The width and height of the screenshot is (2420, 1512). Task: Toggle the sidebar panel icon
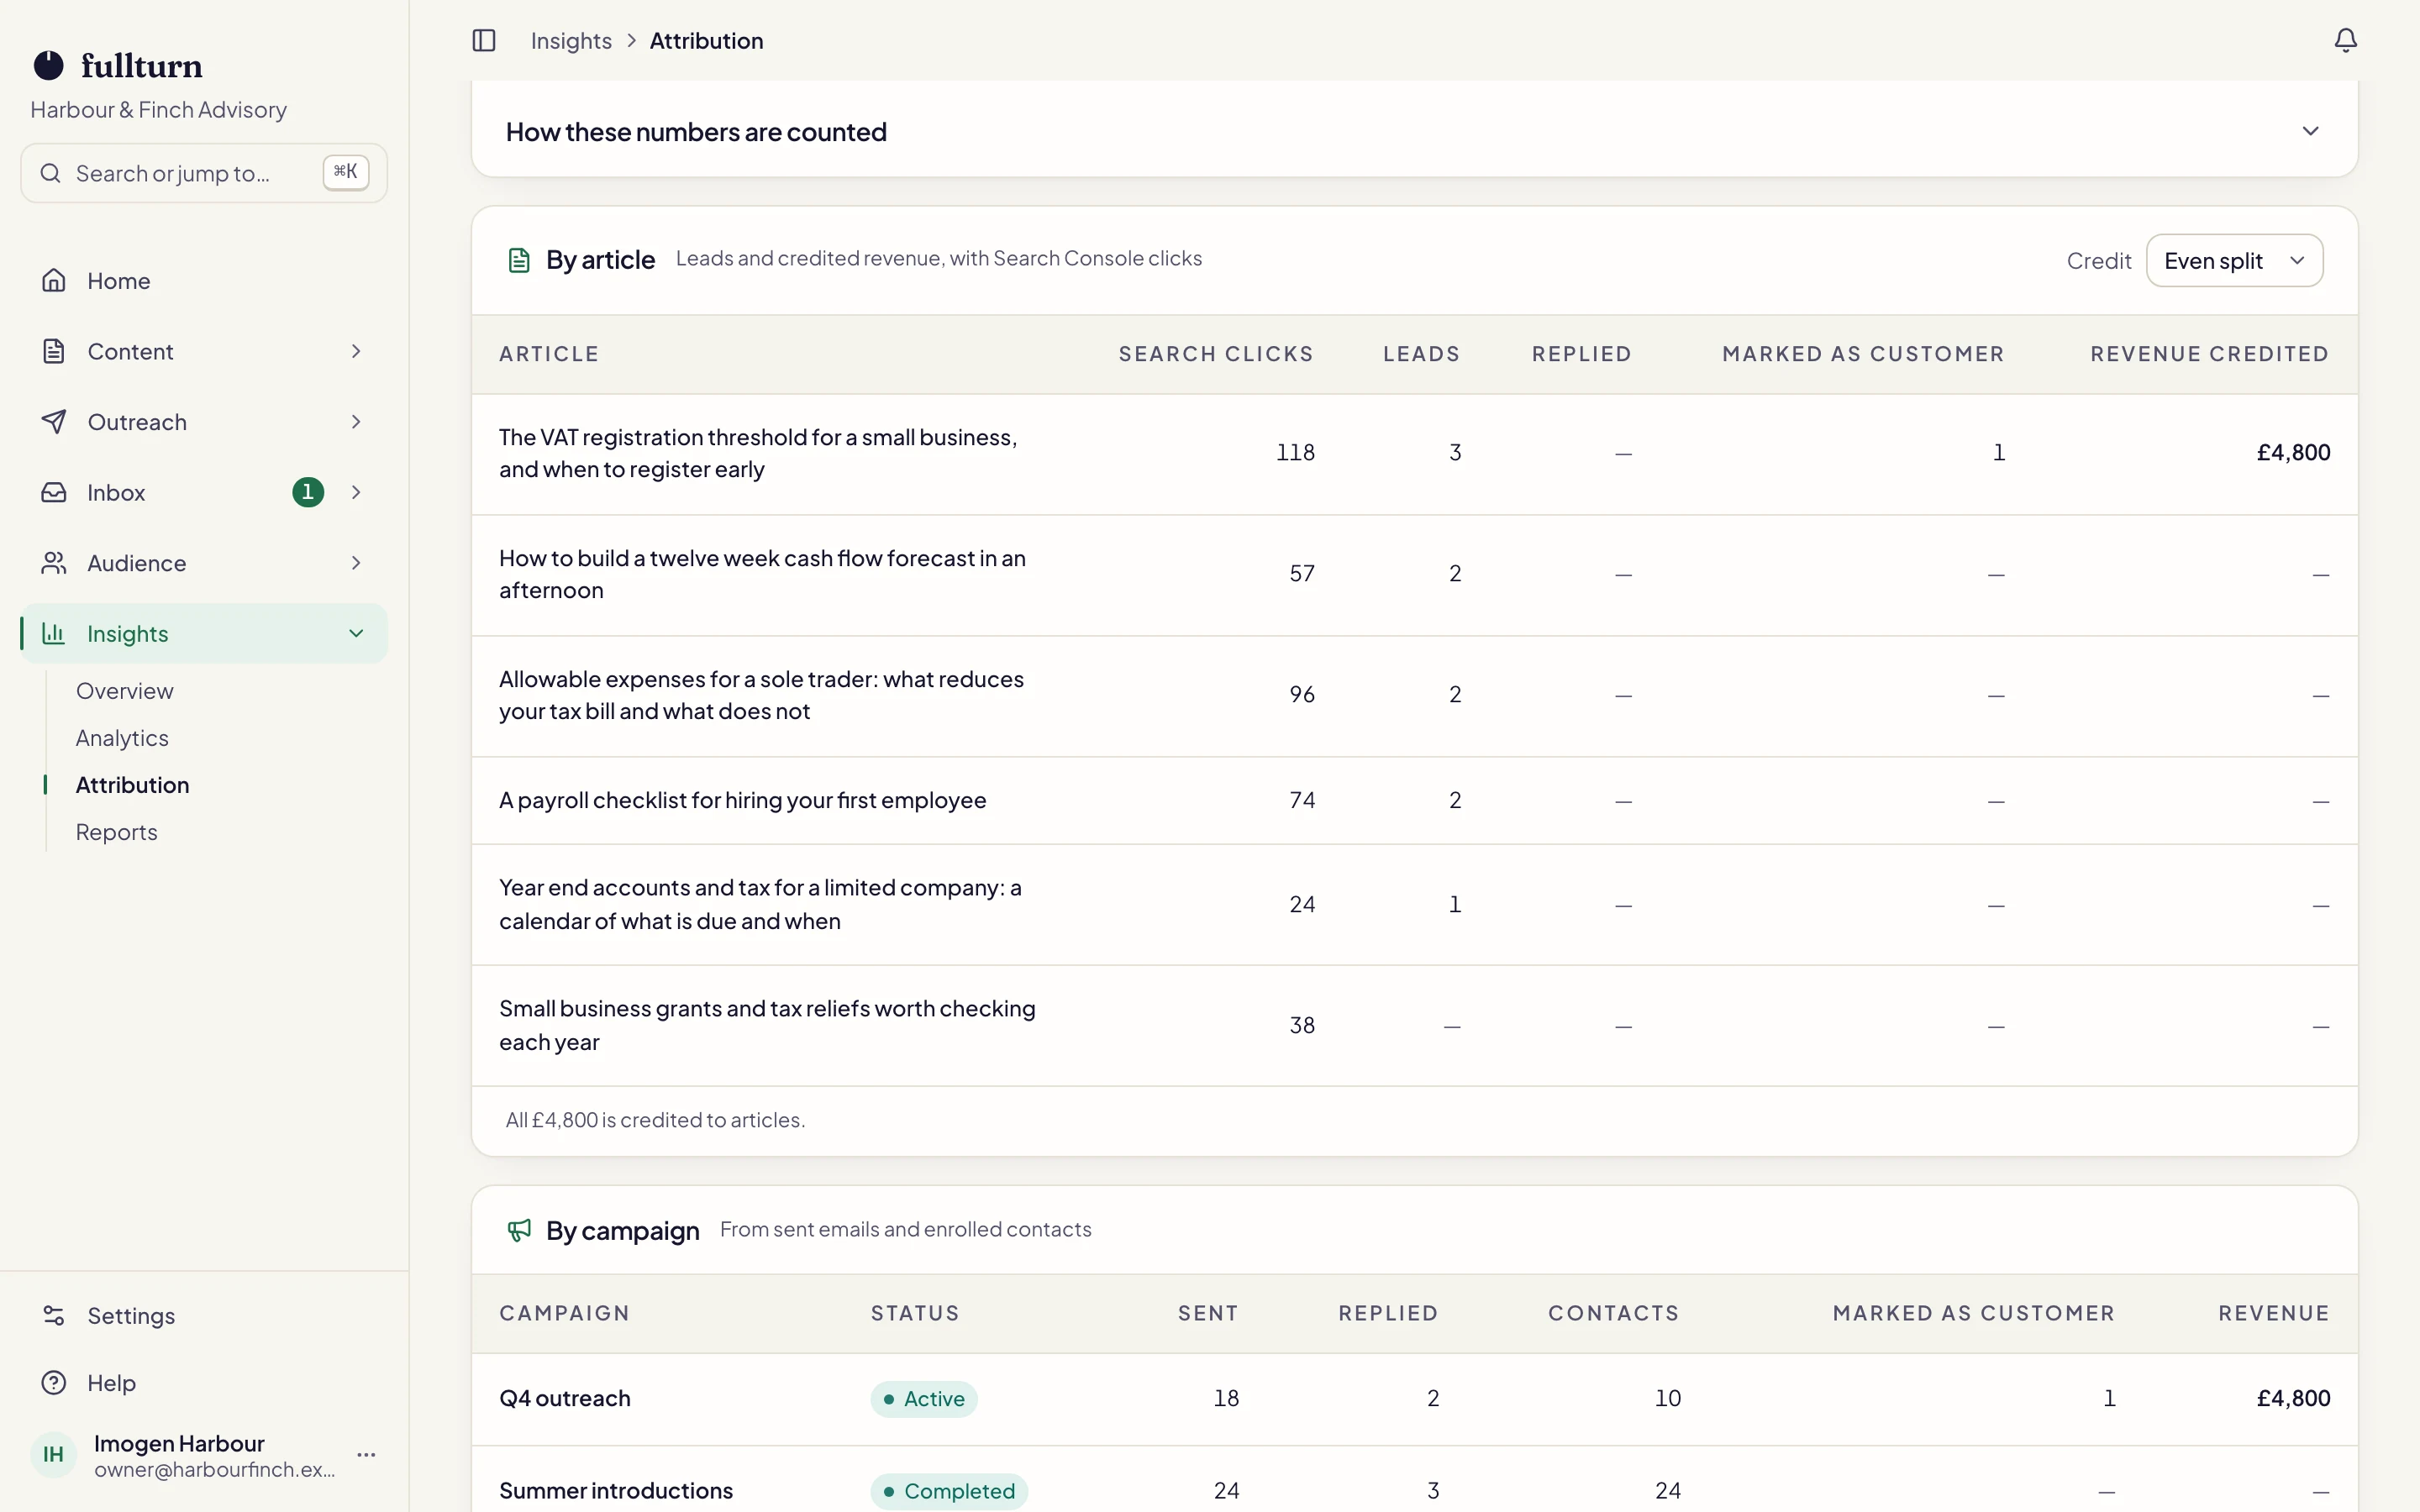coord(484,41)
